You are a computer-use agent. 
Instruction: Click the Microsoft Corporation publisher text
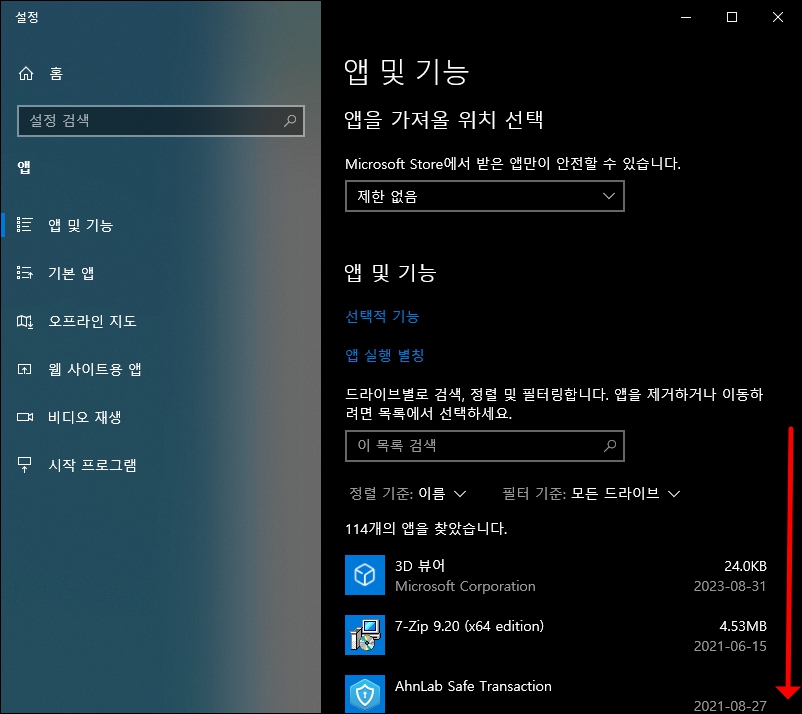click(465, 586)
